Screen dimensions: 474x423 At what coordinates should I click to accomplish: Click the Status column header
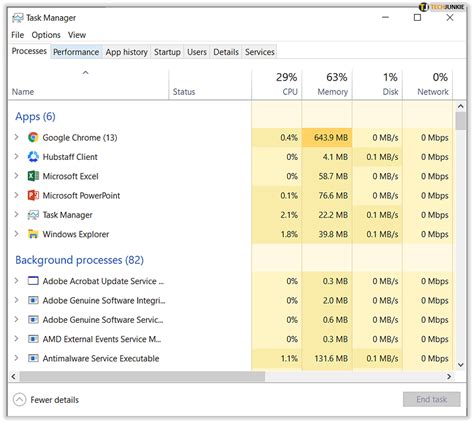210,85
